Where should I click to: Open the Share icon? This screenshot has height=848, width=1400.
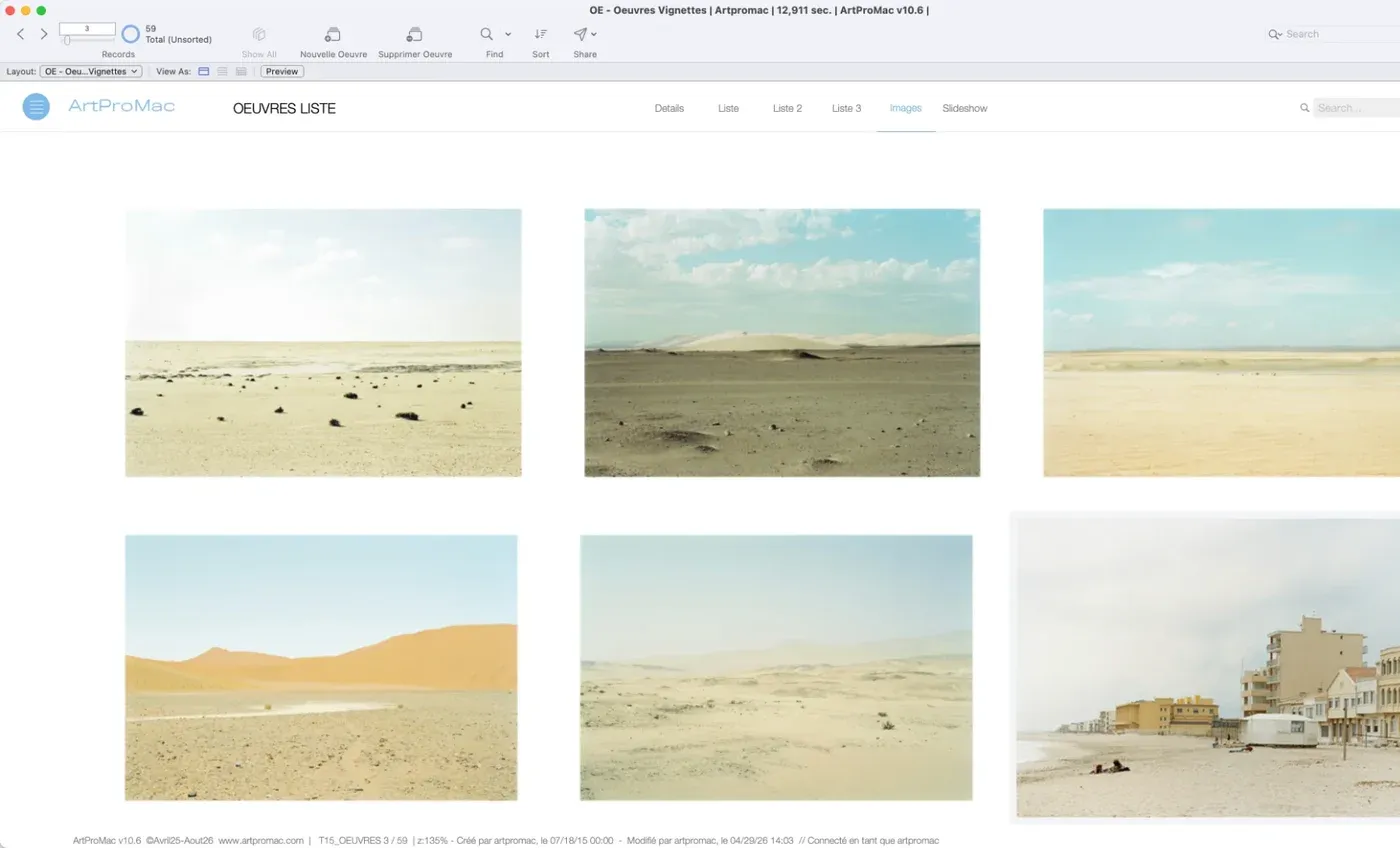point(580,34)
